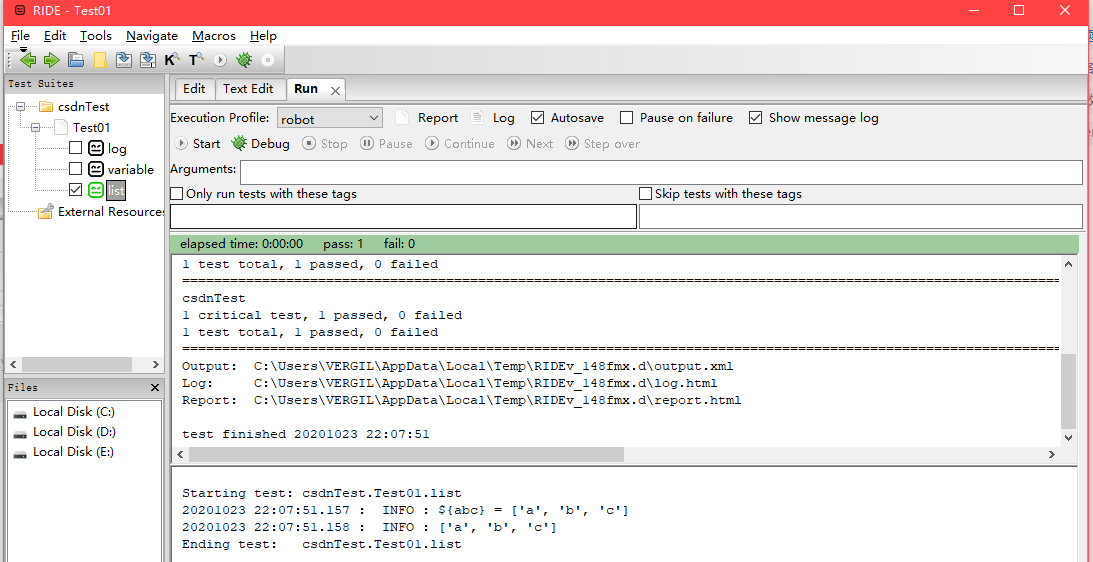Open the Navigate menu
Screen dimensions: 1093x562
pyautogui.click(x=151, y=36)
